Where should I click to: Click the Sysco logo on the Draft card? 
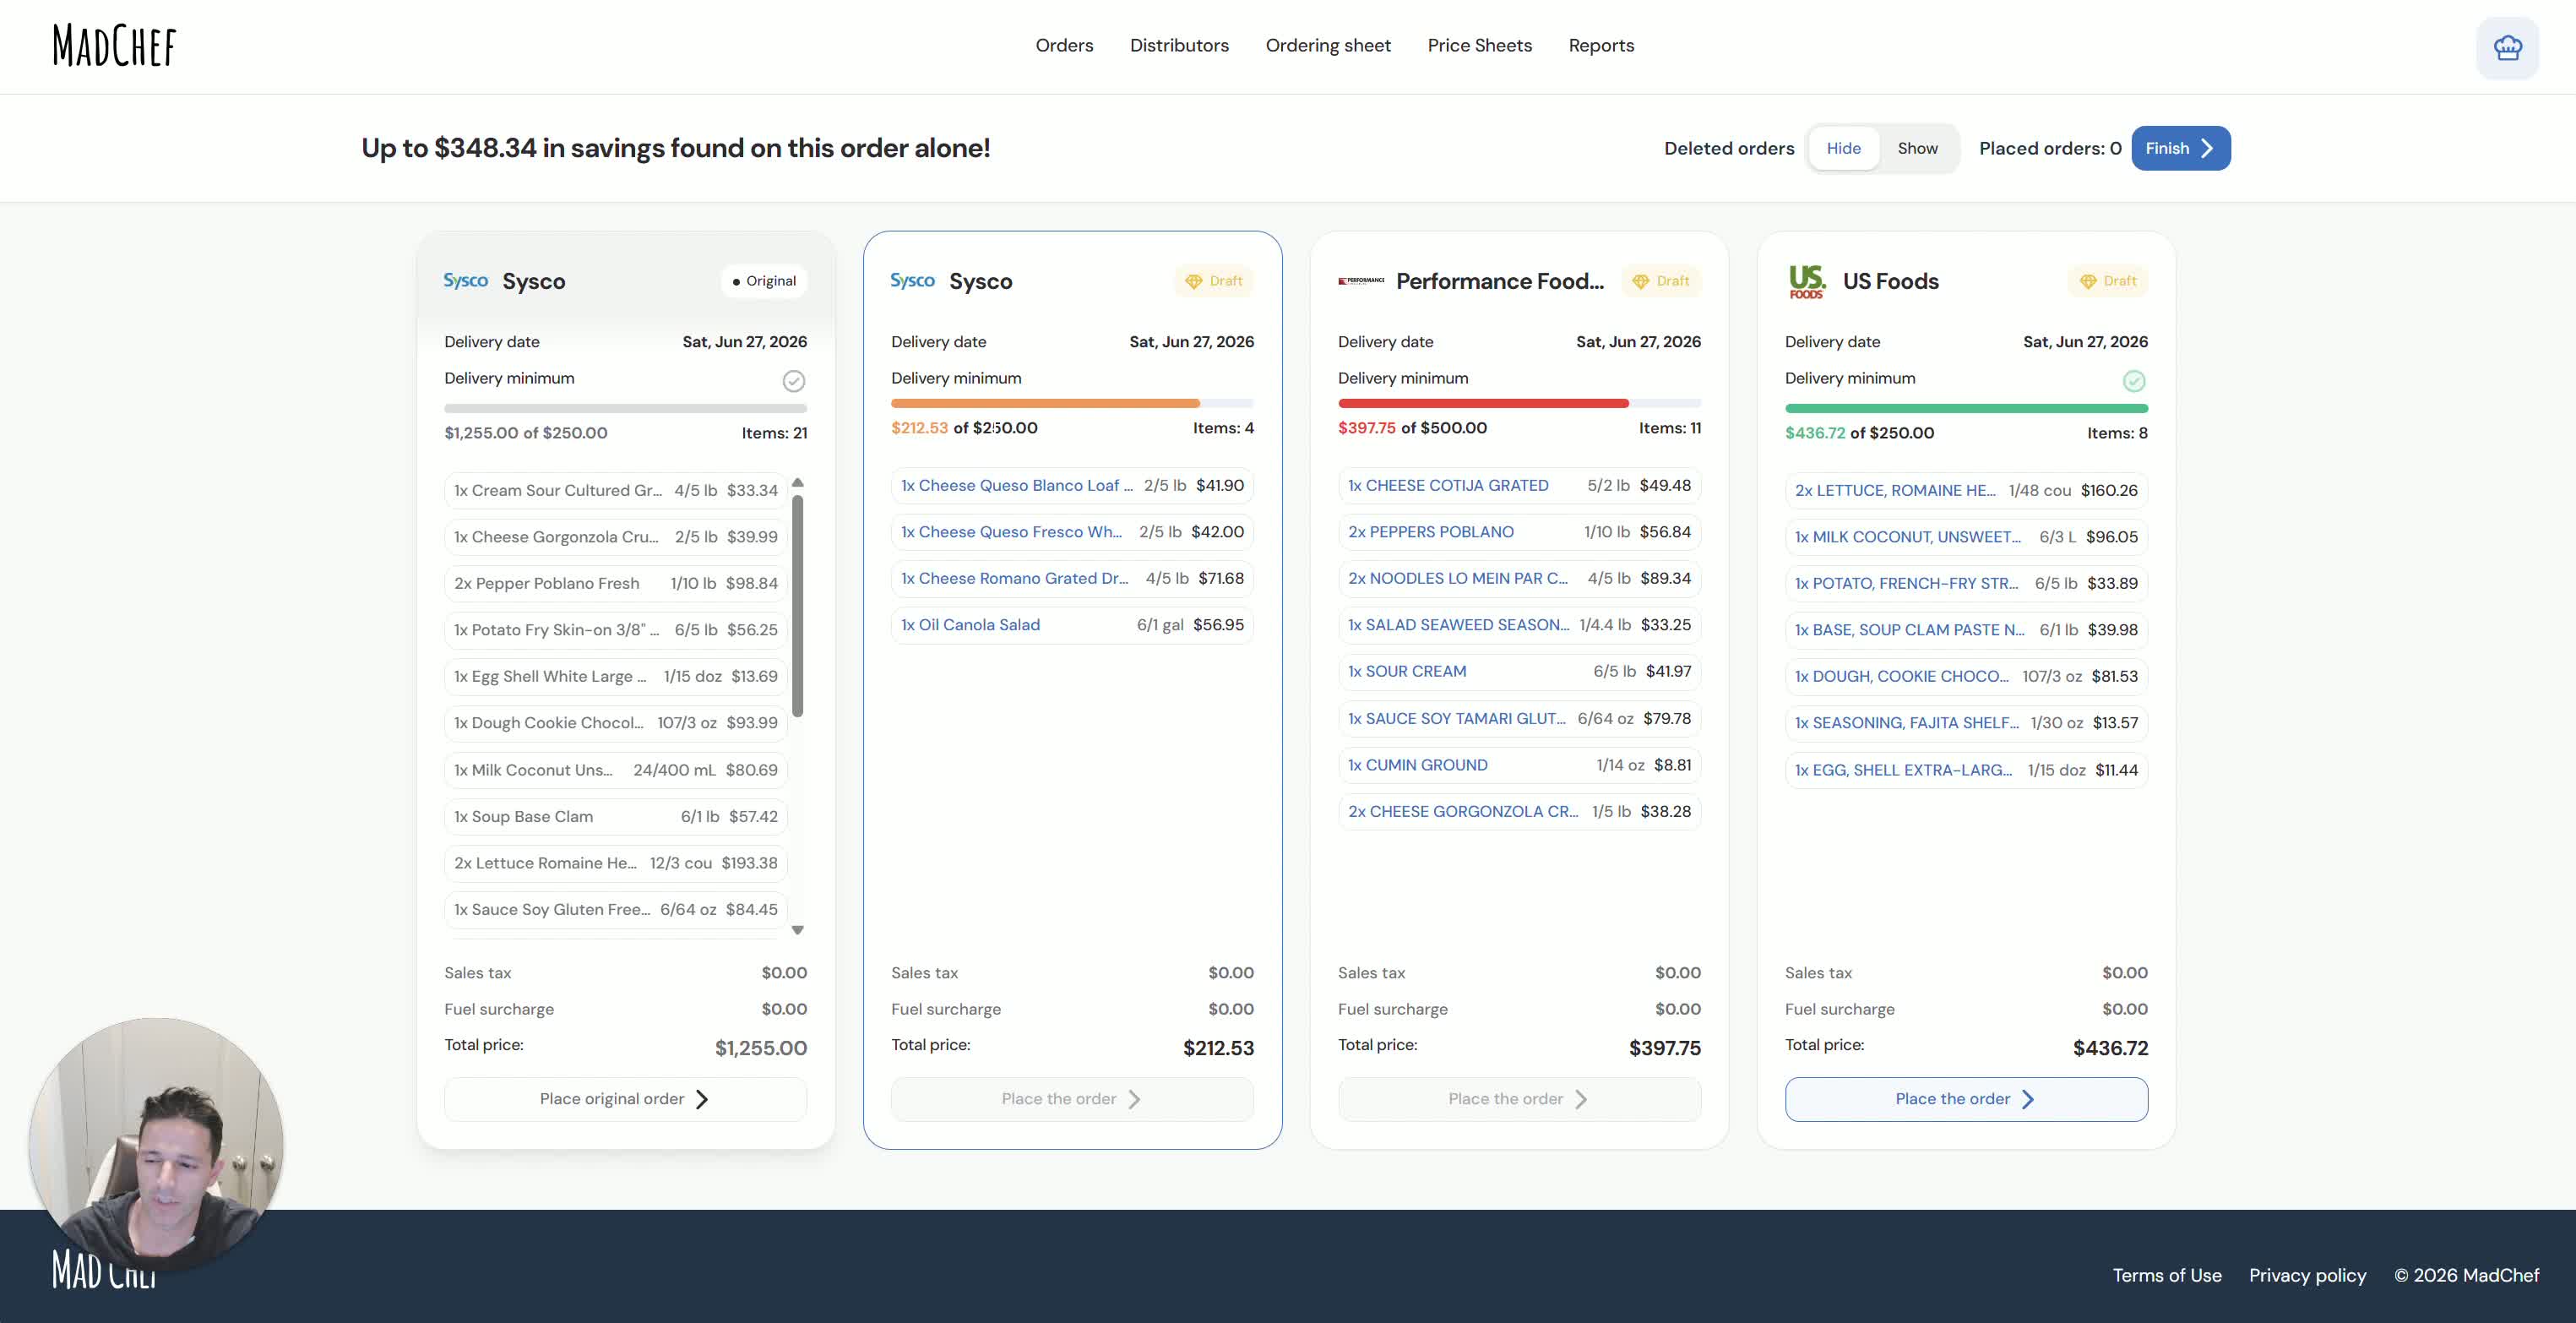tap(913, 281)
